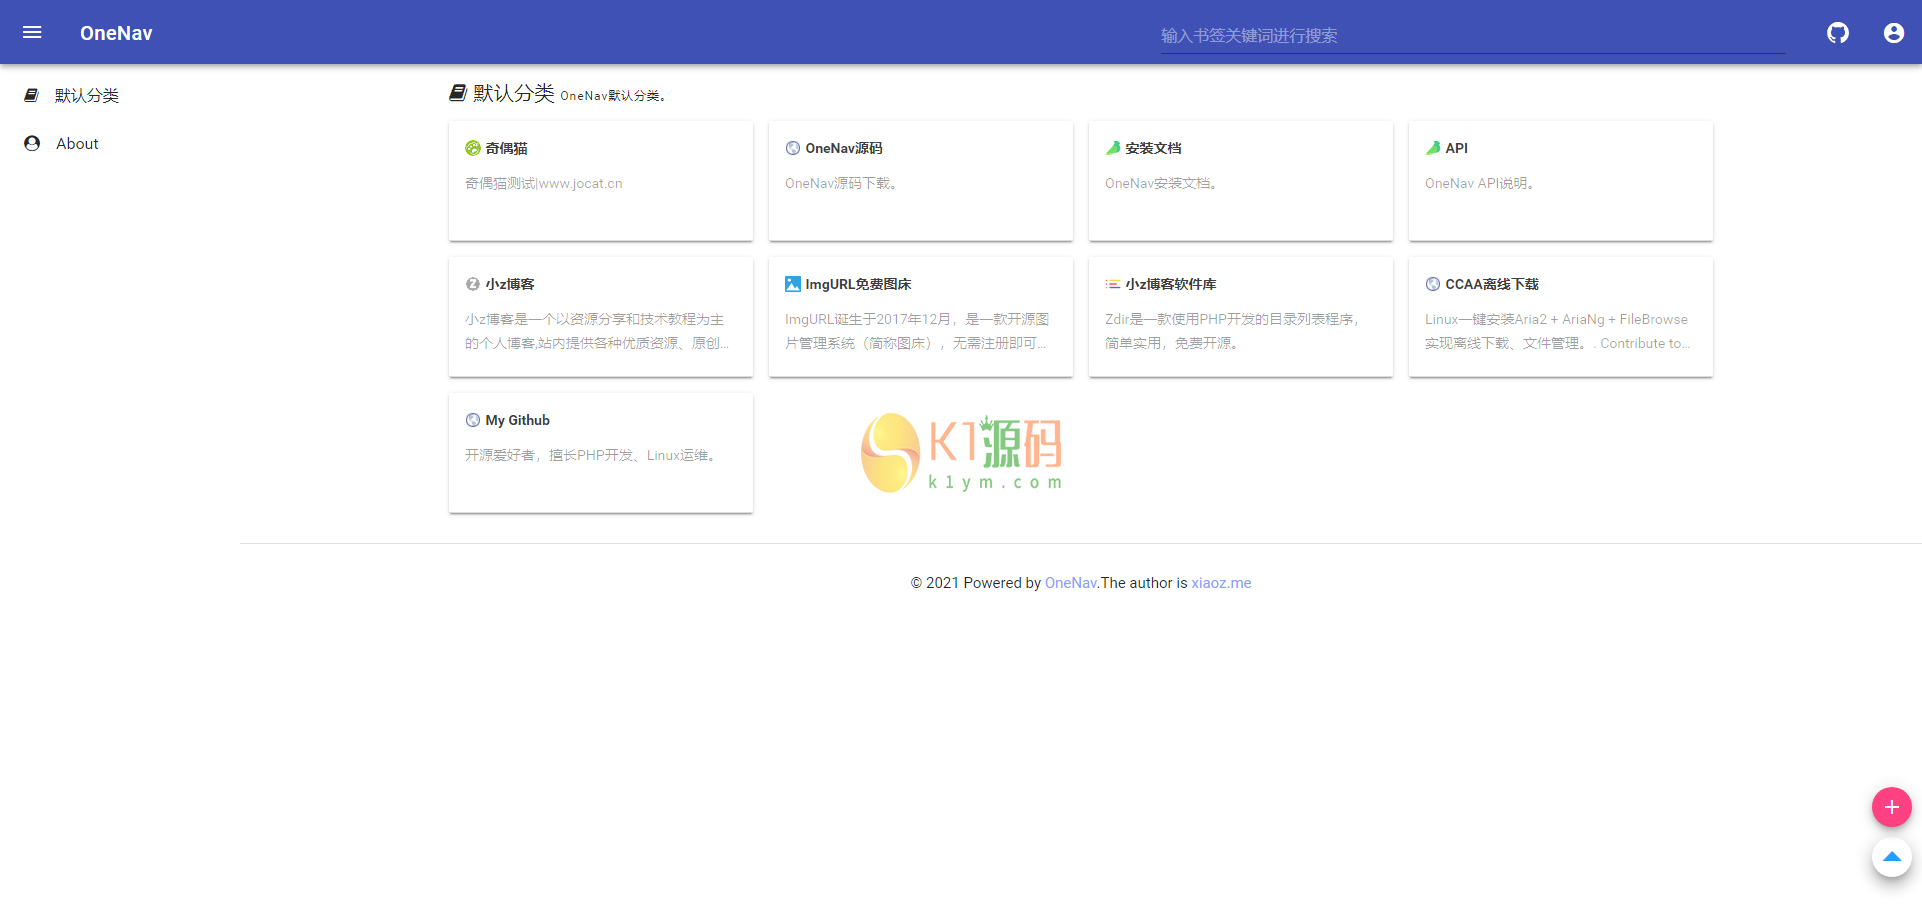This screenshot has width=1922, height=907.
Task: Click the OneNav link in footer
Action: click(1071, 583)
